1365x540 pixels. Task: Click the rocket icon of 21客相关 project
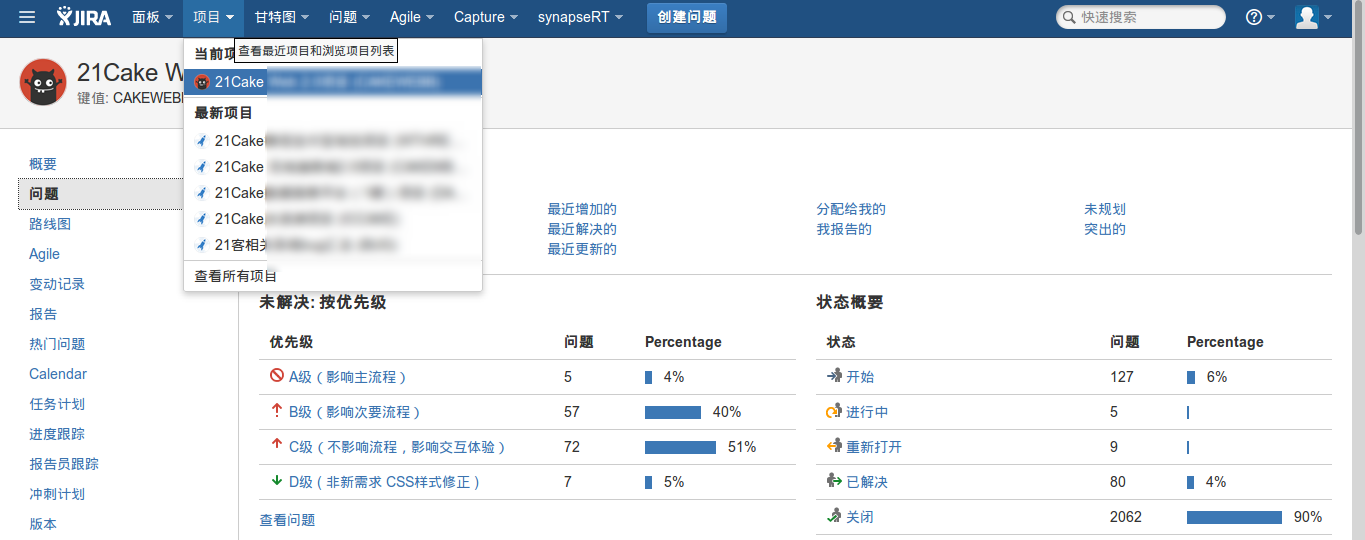[x=202, y=244]
